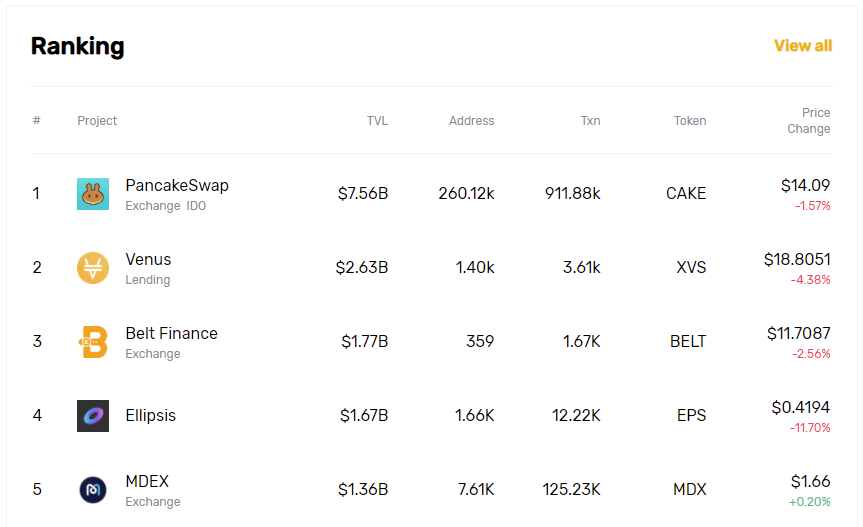Open the PancakeSwap project name

[177, 185]
